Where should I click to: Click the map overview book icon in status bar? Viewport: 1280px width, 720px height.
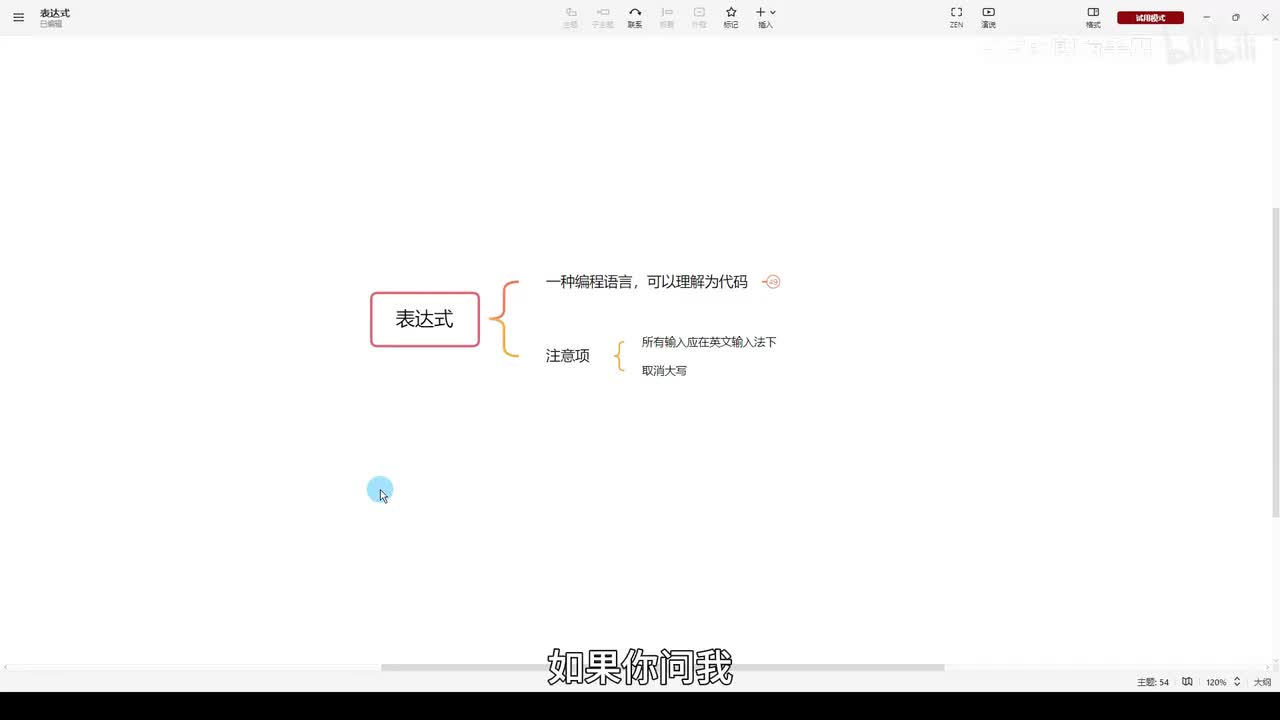tap(1187, 682)
